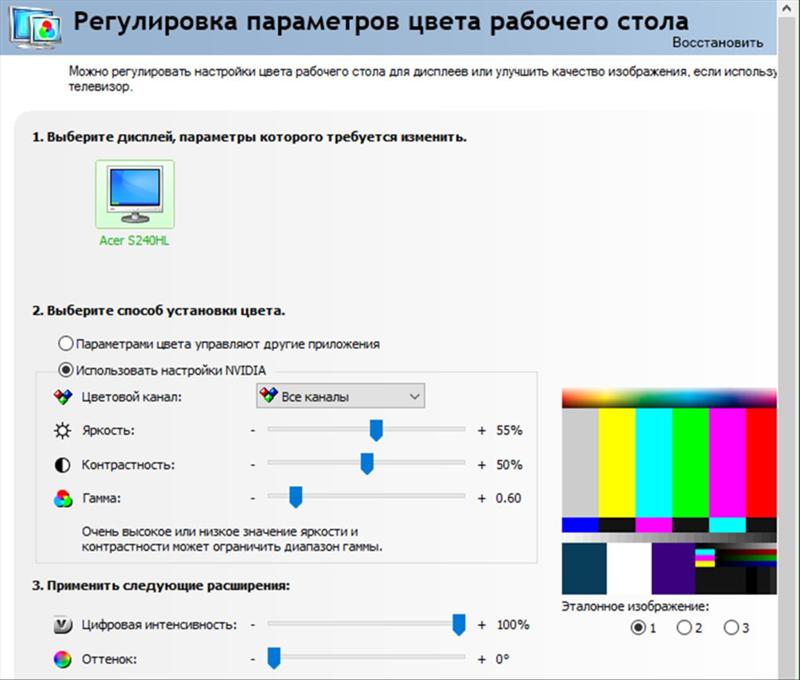Click the Гамма slider handle
Viewport: 800px width, 680px height.
(295, 497)
